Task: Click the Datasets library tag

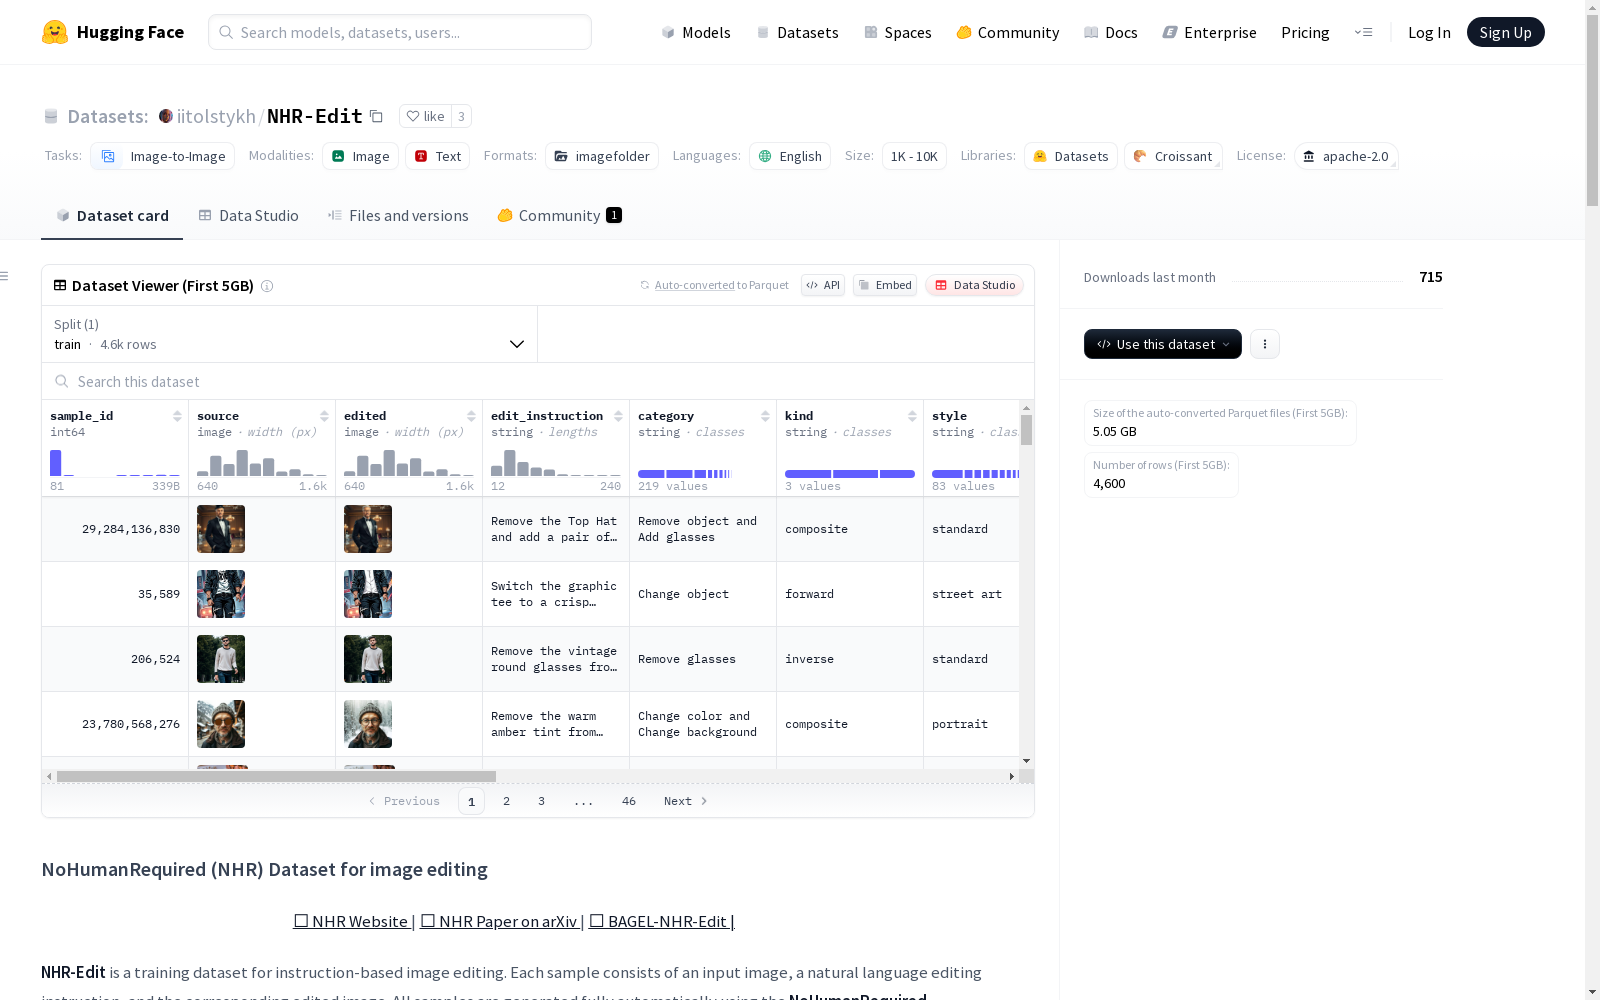Action: point(1071,156)
